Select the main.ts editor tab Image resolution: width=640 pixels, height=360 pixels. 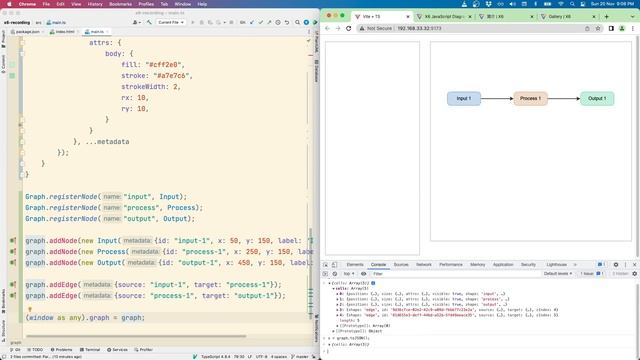96,31
